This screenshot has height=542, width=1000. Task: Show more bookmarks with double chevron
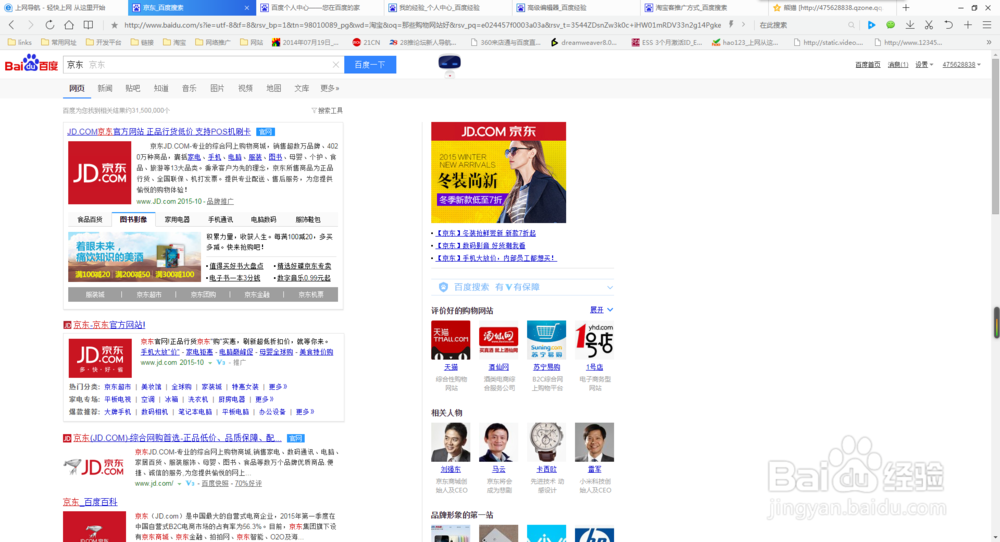[x=989, y=42]
